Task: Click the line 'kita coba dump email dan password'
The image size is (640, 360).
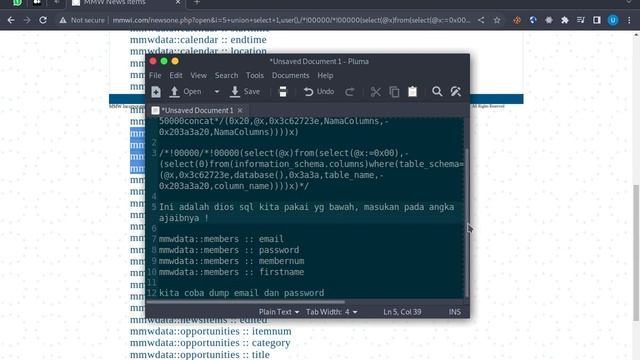Action: click(x=241, y=293)
